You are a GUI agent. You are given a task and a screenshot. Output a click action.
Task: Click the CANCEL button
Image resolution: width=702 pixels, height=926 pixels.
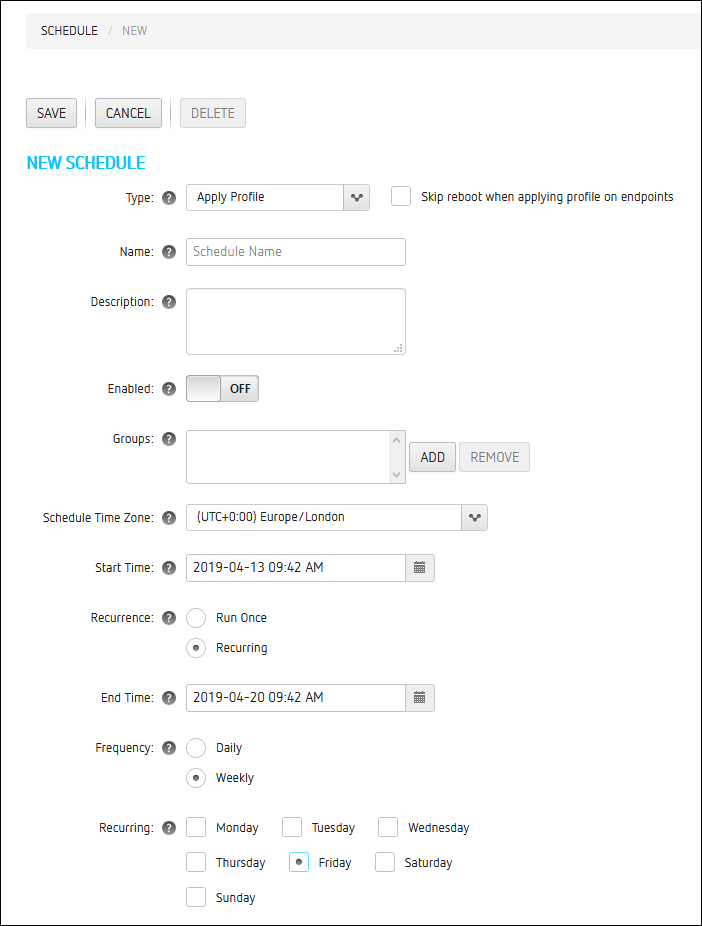[128, 113]
